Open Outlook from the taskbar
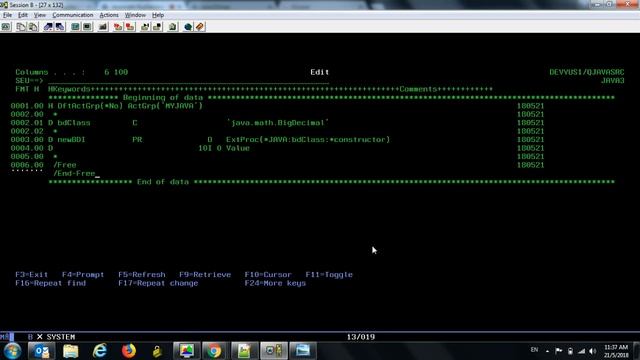640x360 pixels. [41, 351]
